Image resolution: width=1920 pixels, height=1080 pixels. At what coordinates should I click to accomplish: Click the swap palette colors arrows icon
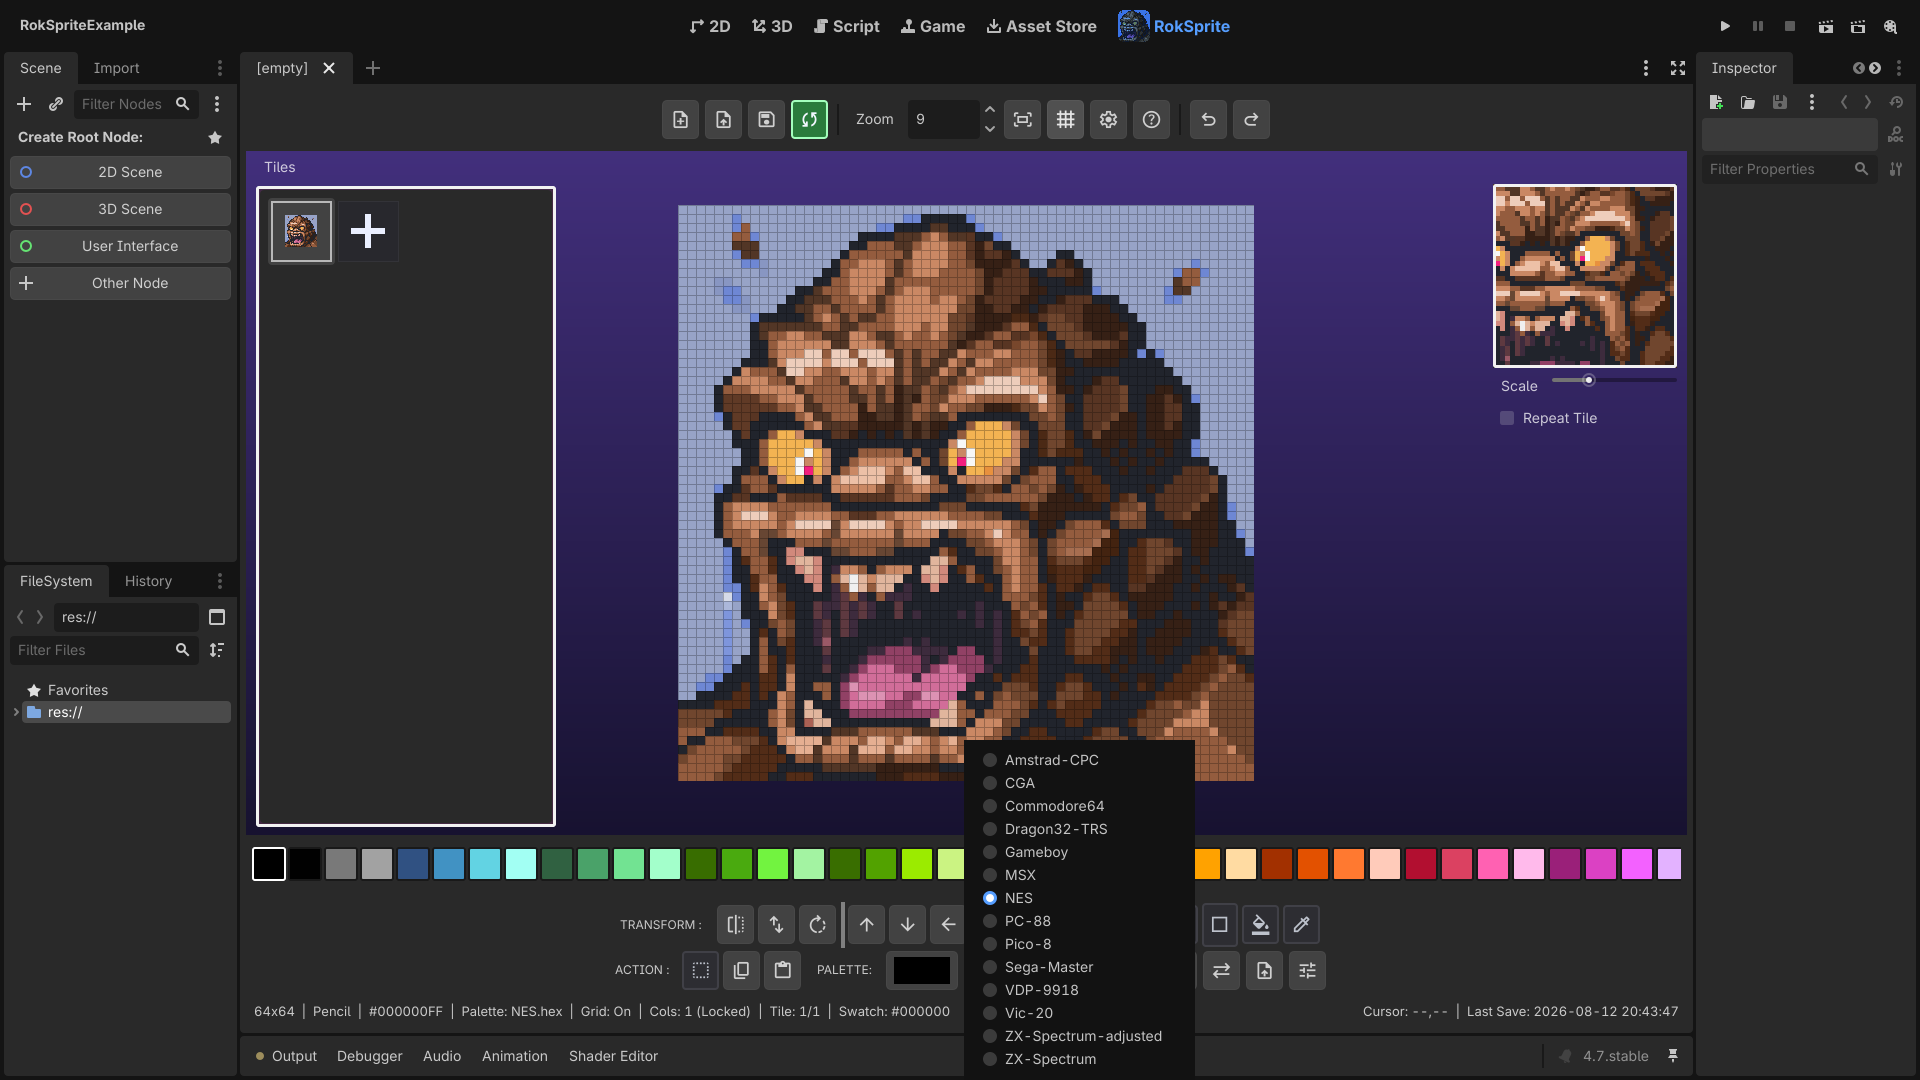(x=1221, y=970)
